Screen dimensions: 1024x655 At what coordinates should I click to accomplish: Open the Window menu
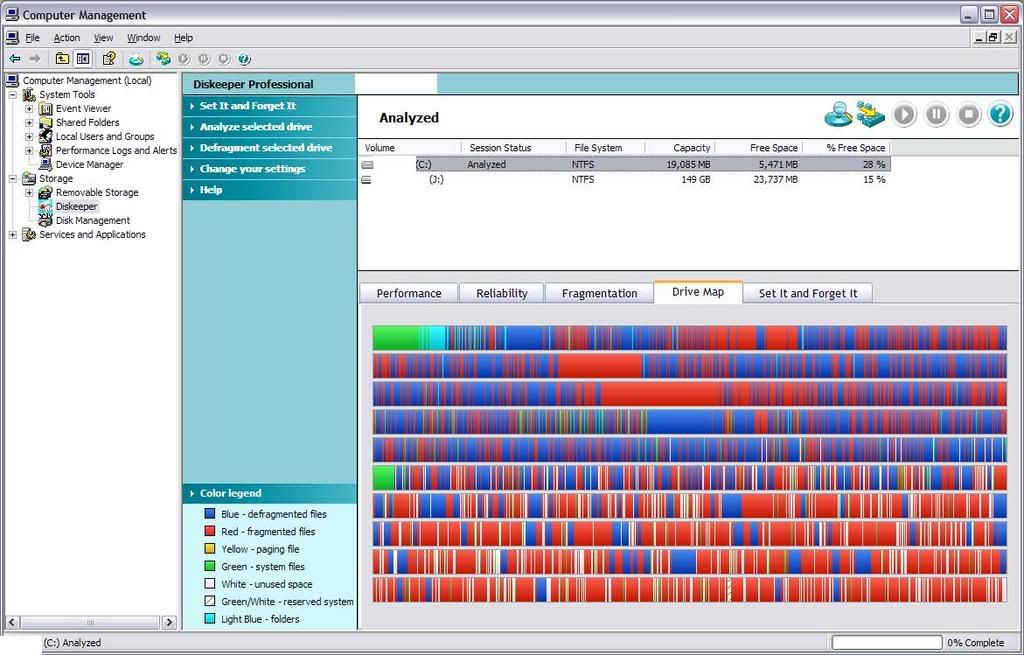tap(144, 38)
